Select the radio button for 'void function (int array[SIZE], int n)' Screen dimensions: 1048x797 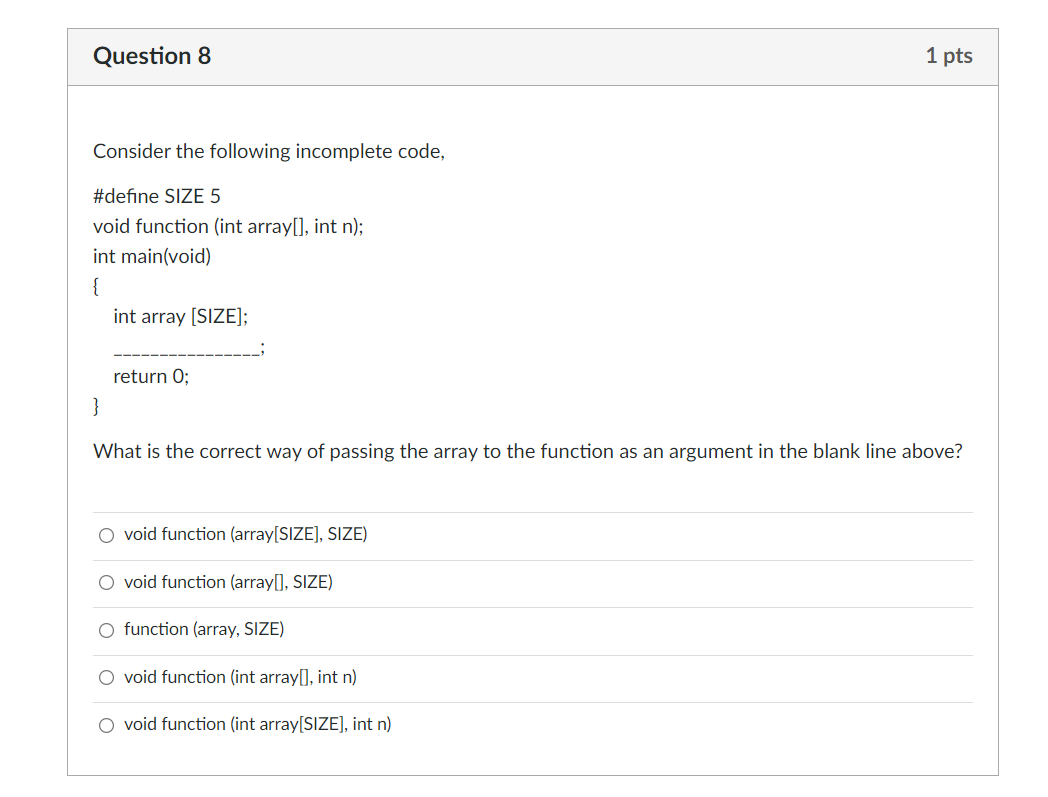pyautogui.click(x=106, y=725)
